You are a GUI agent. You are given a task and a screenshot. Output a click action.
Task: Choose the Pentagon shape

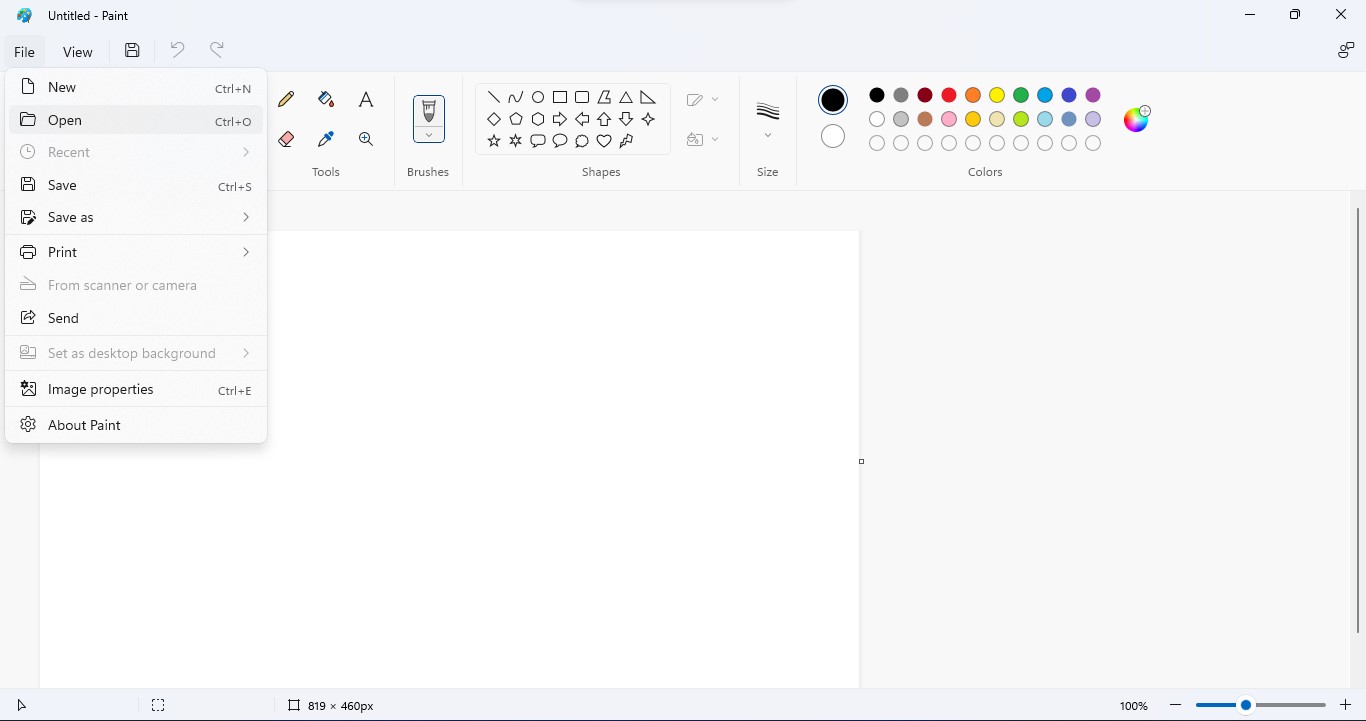[x=516, y=119]
